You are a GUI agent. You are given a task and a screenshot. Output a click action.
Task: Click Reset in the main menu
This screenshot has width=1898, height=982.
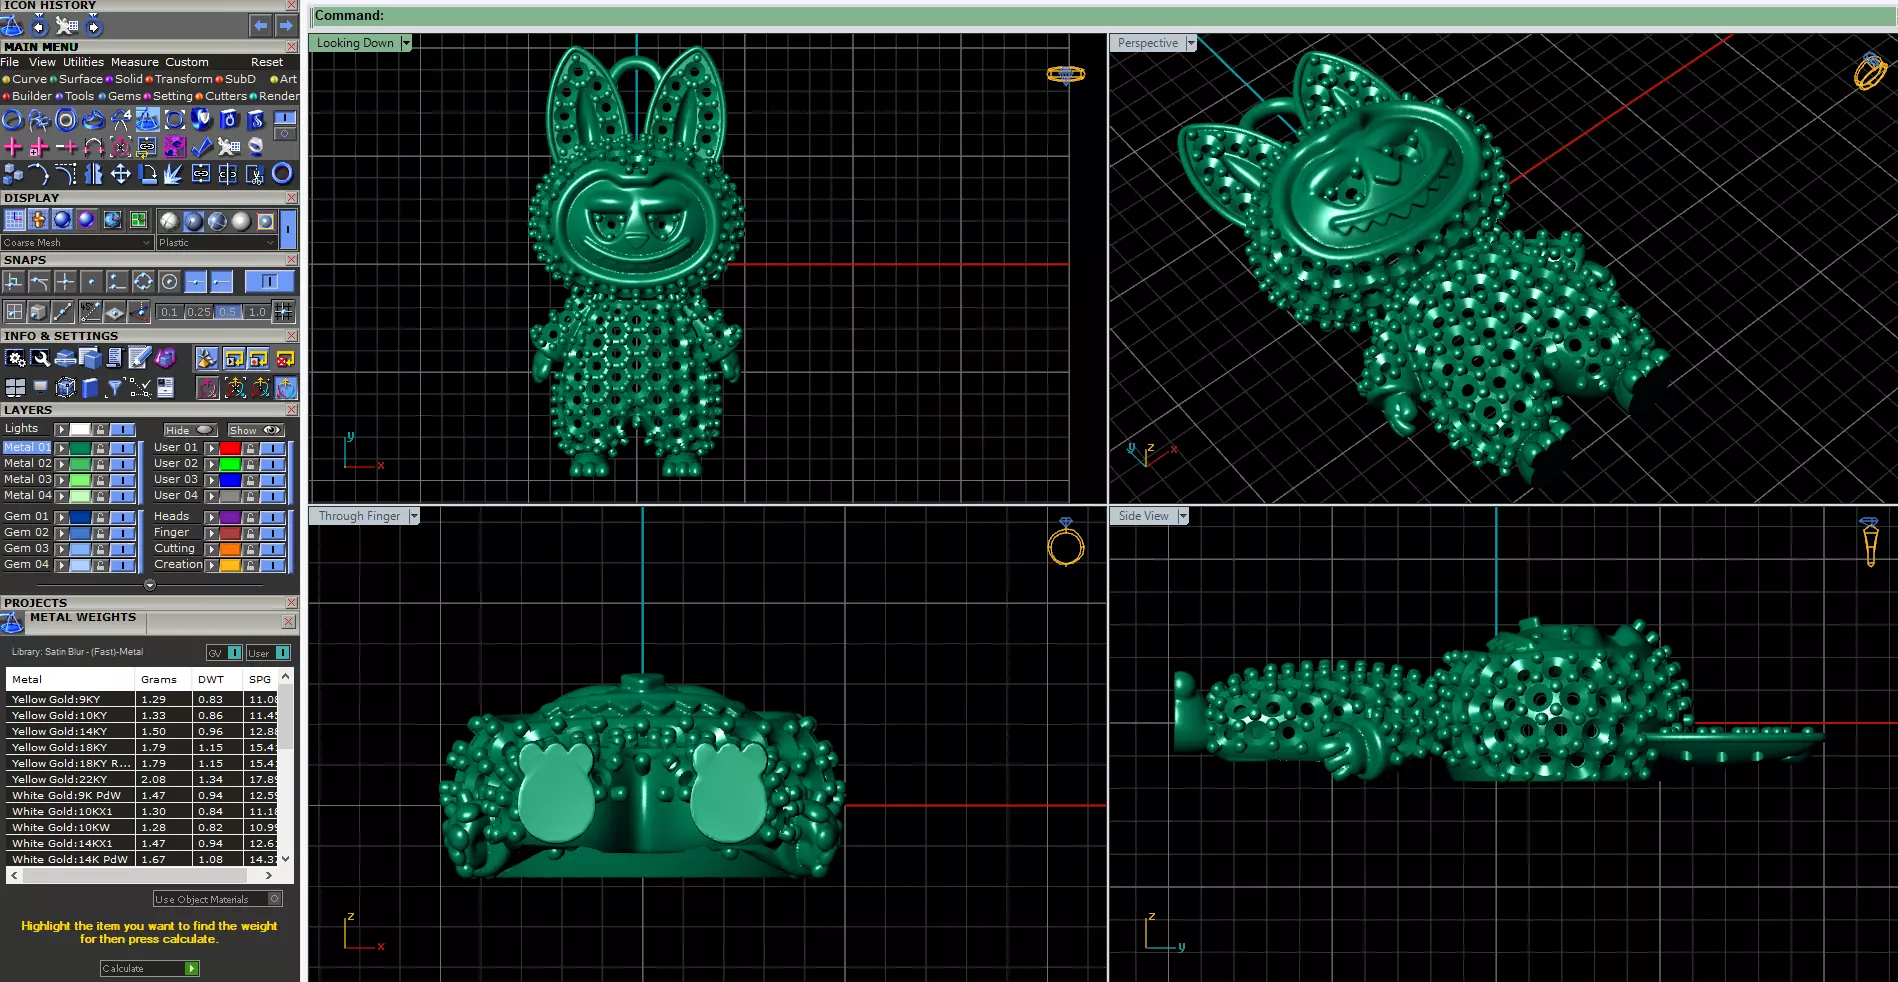coord(267,62)
